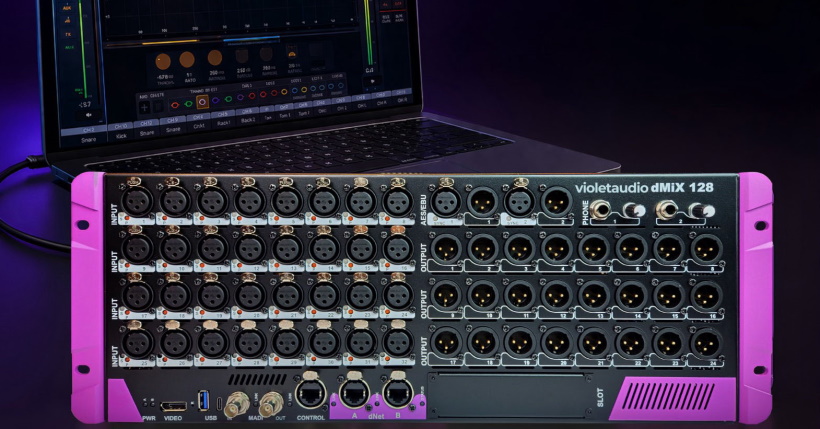
Task: Select the Back2 channel tab
Action: pyautogui.click(x=248, y=116)
